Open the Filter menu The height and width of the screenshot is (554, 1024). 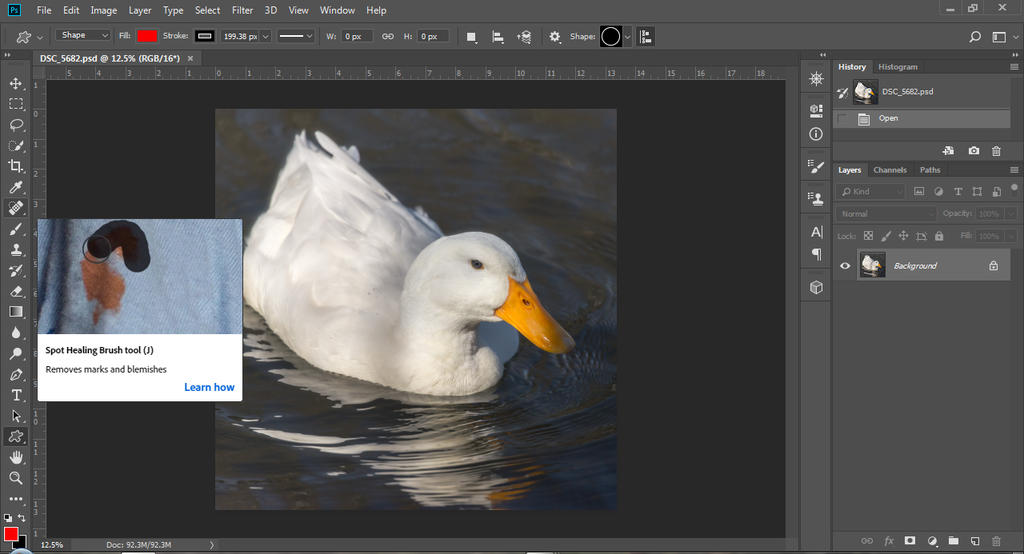pos(242,10)
